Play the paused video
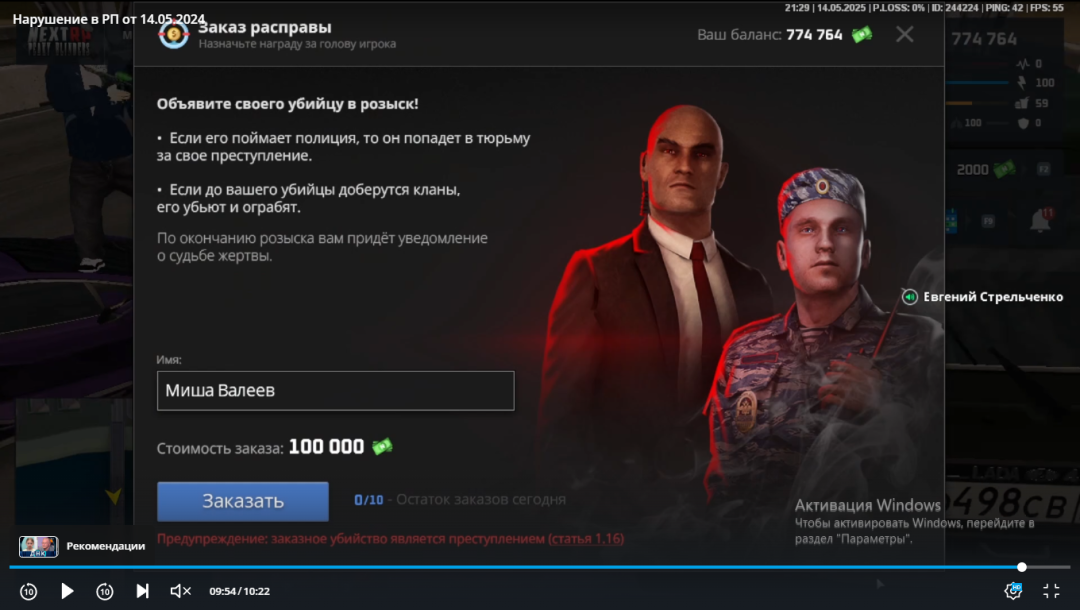Screen dimensions: 1080x610 point(67,591)
